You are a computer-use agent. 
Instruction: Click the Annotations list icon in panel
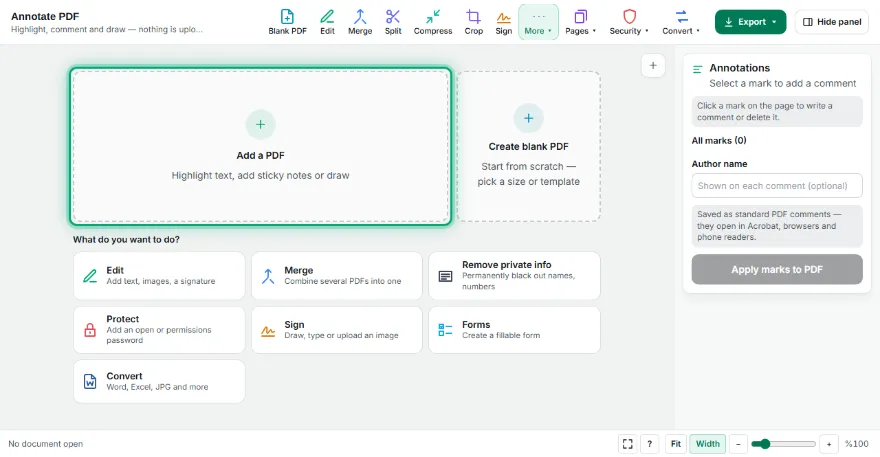(698, 70)
